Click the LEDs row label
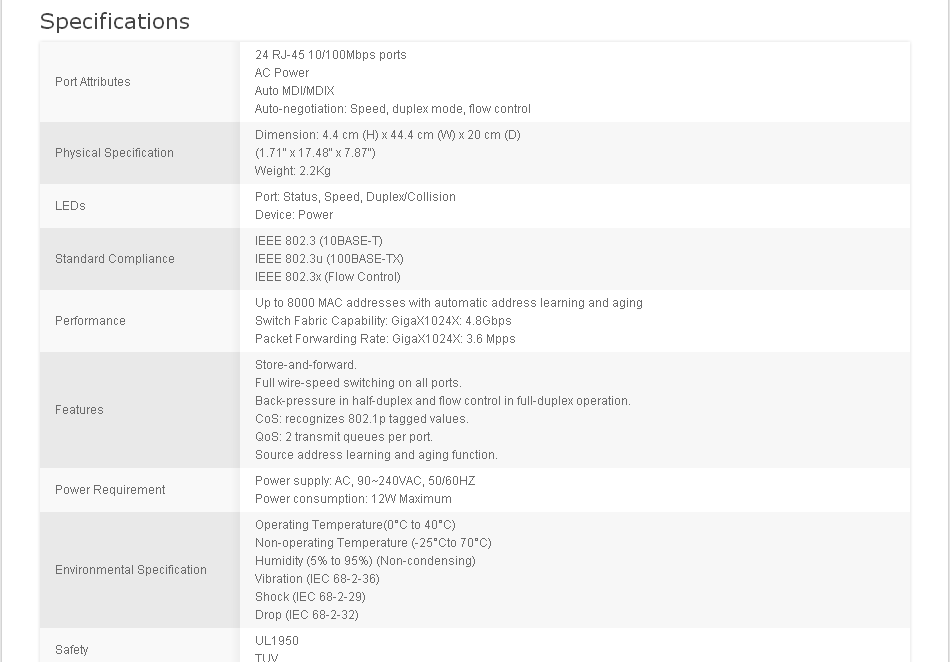This screenshot has width=951, height=664. point(70,206)
